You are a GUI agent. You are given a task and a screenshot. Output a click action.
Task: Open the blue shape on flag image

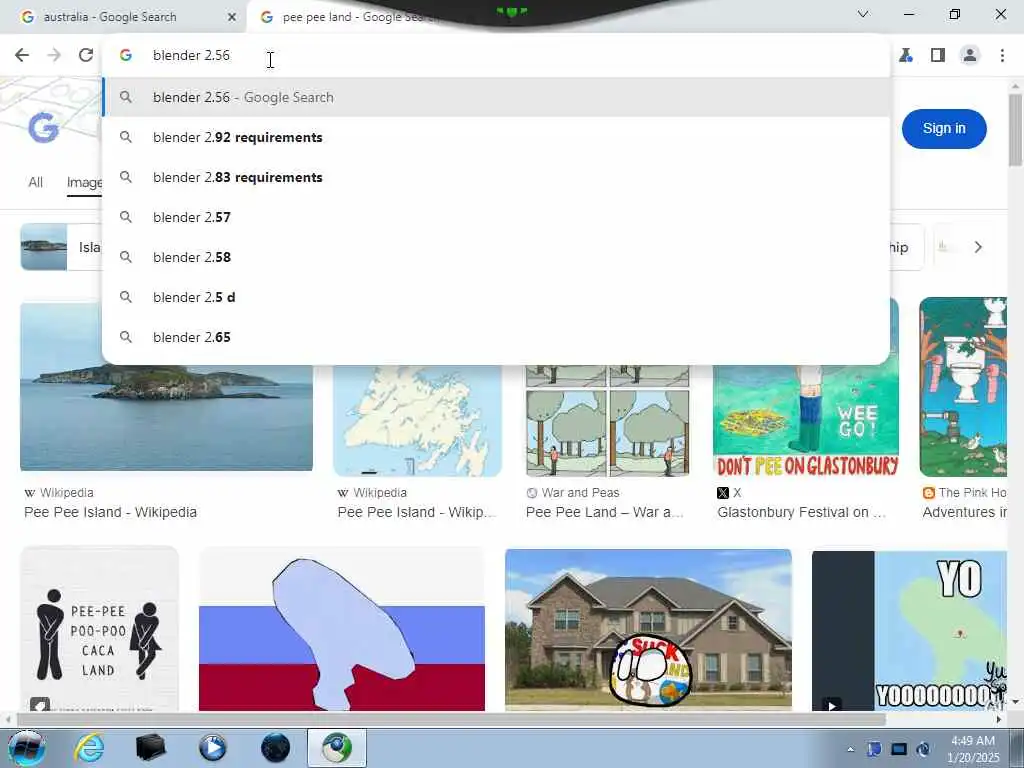point(342,630)
